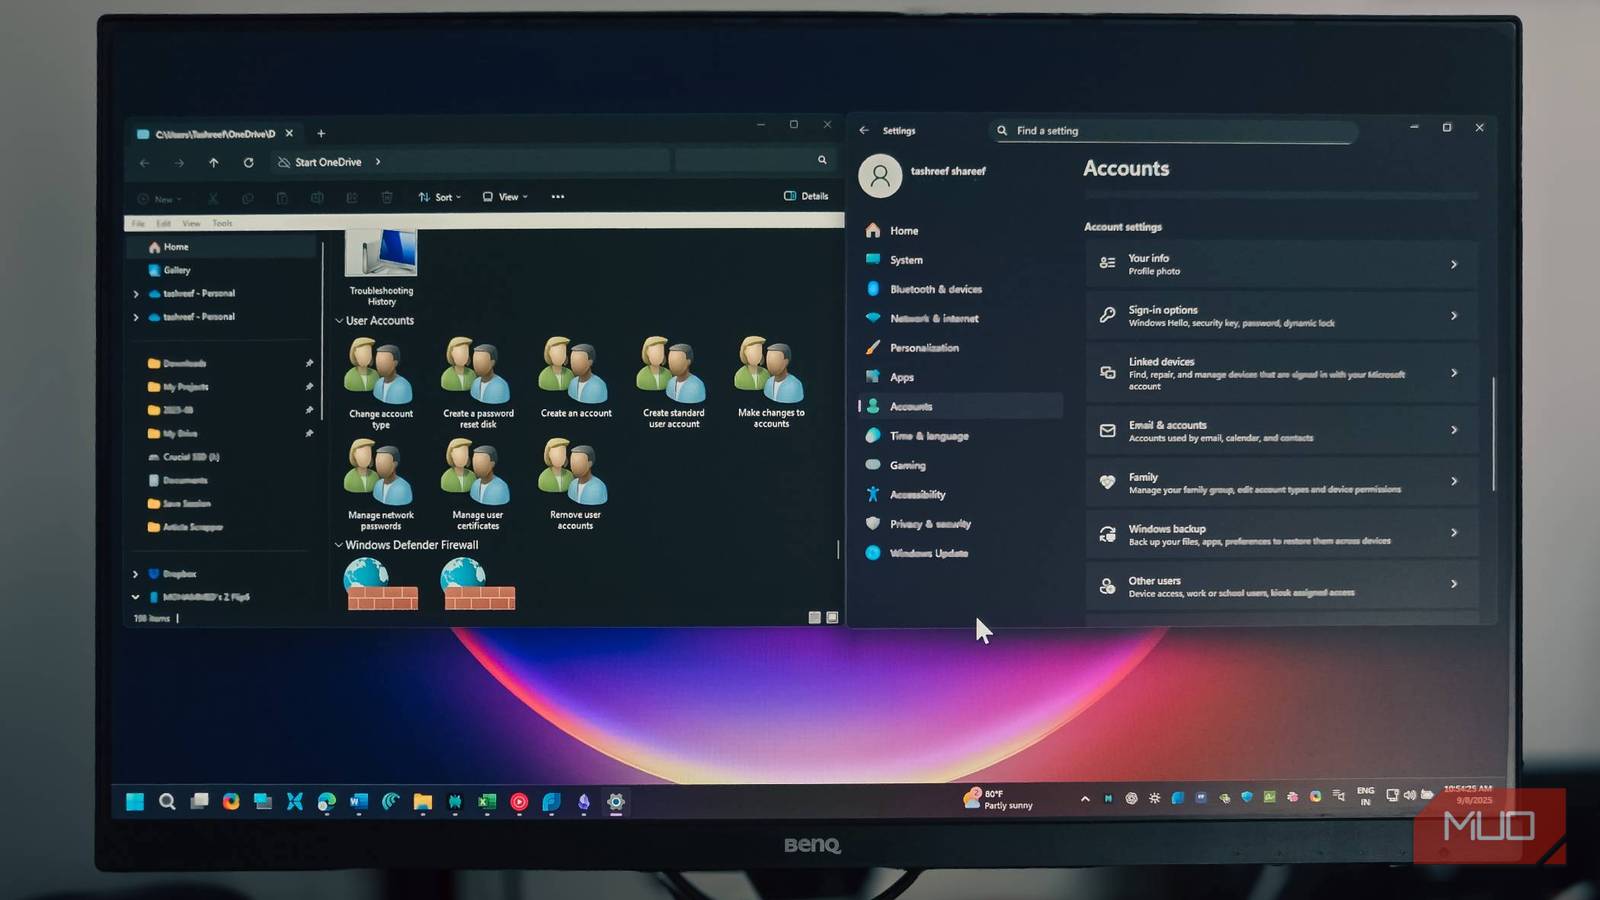Open taskbar Search
The width and height of the screenshot is (1600, 900).
pos(167,801)
